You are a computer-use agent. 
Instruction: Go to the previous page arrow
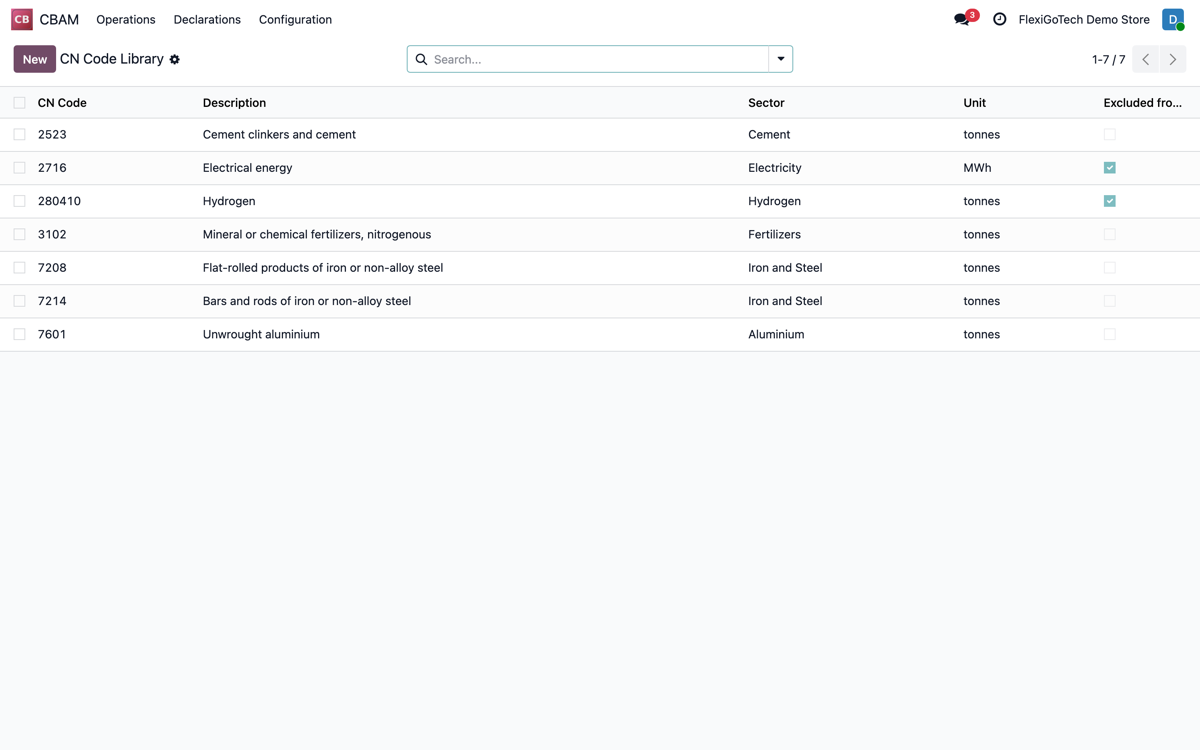[x=1146, y=59]
